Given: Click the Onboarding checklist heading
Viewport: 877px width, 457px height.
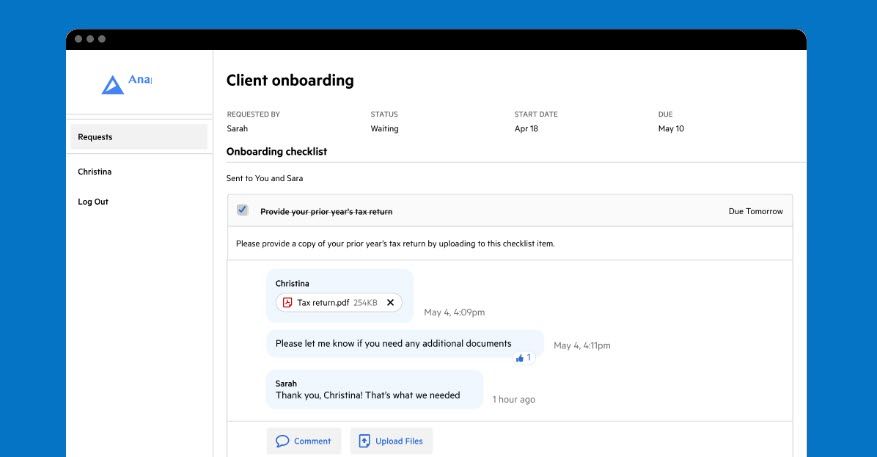Looking at the screenshot, I should point(276,152).
